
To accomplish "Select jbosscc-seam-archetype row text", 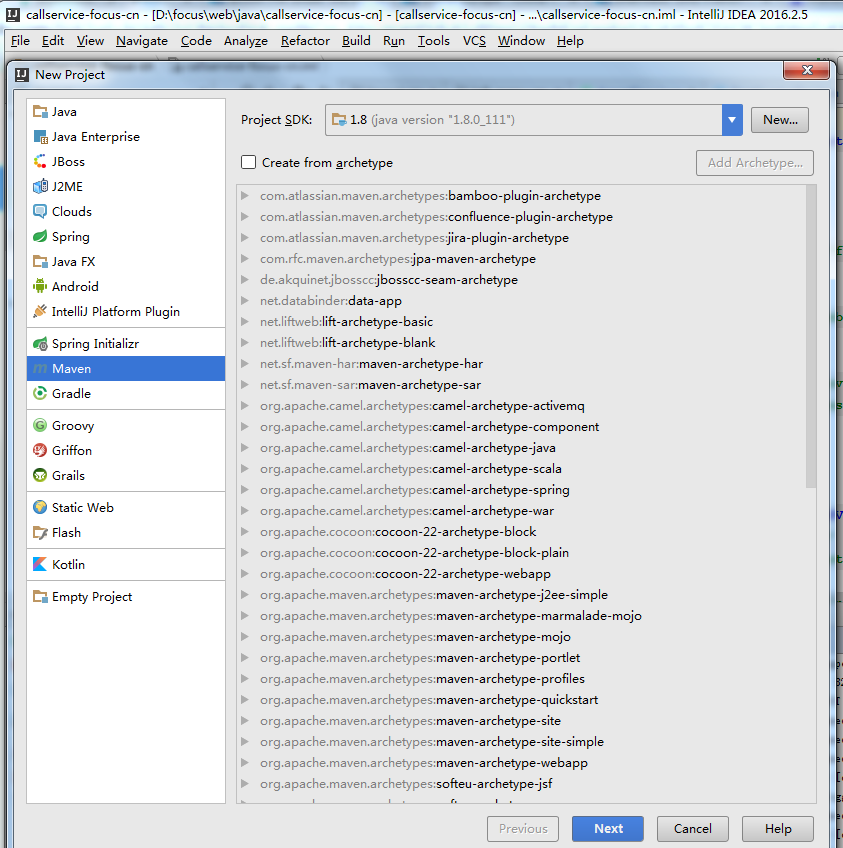I will (389, 280).
